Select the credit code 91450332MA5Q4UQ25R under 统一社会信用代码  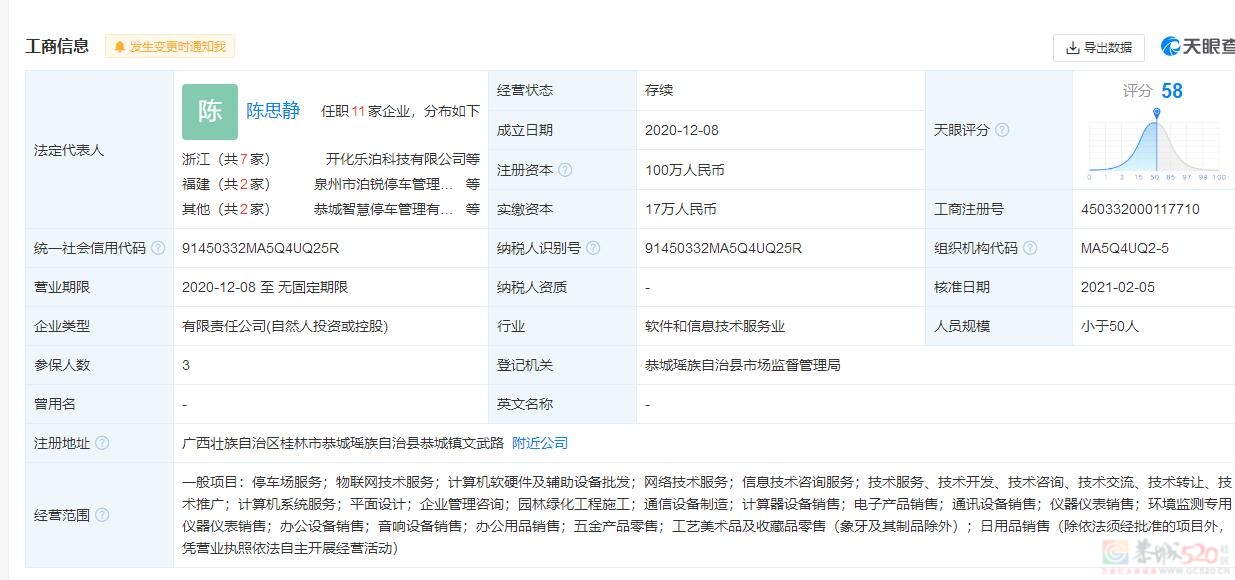260,248
